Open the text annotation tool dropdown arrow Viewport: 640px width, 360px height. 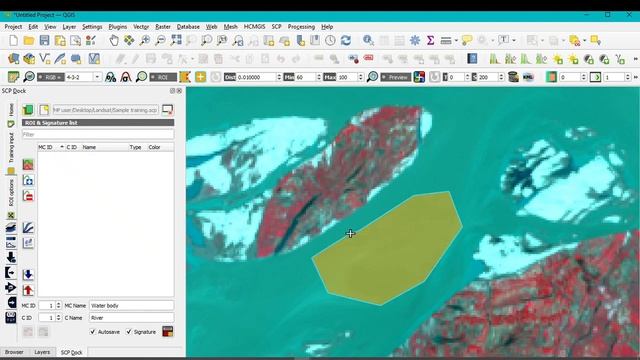[x=514, y=40]
